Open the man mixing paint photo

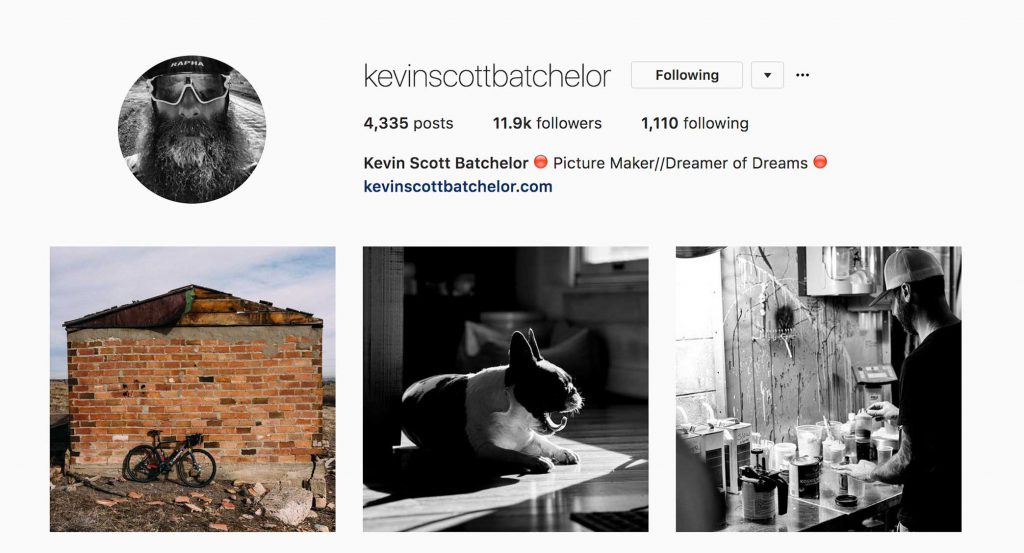coord(818,389)
